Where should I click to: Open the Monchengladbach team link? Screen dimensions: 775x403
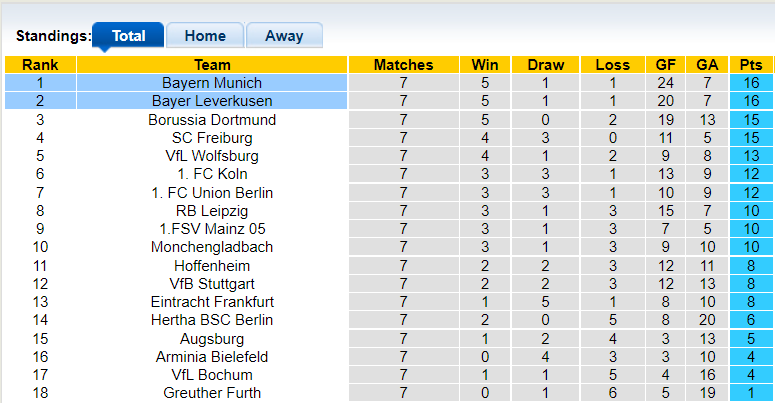tap(212, 247)
